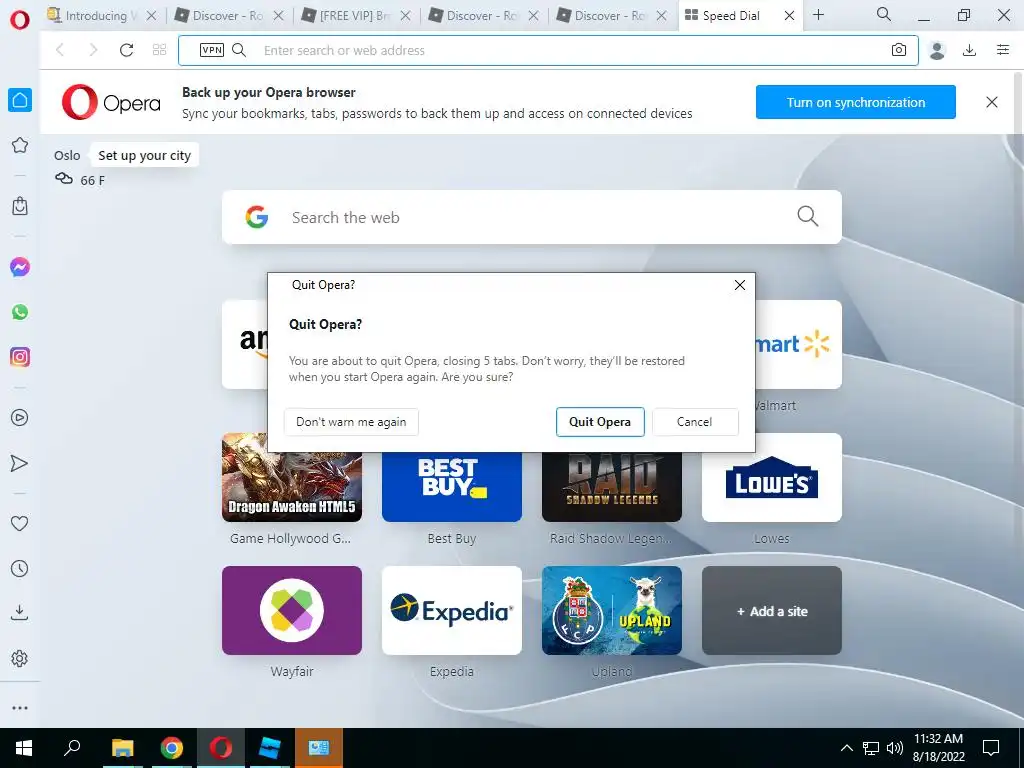1024x768 pixels.
Task: Click the Search in tabs magnifier
Action: coord(884,14)
